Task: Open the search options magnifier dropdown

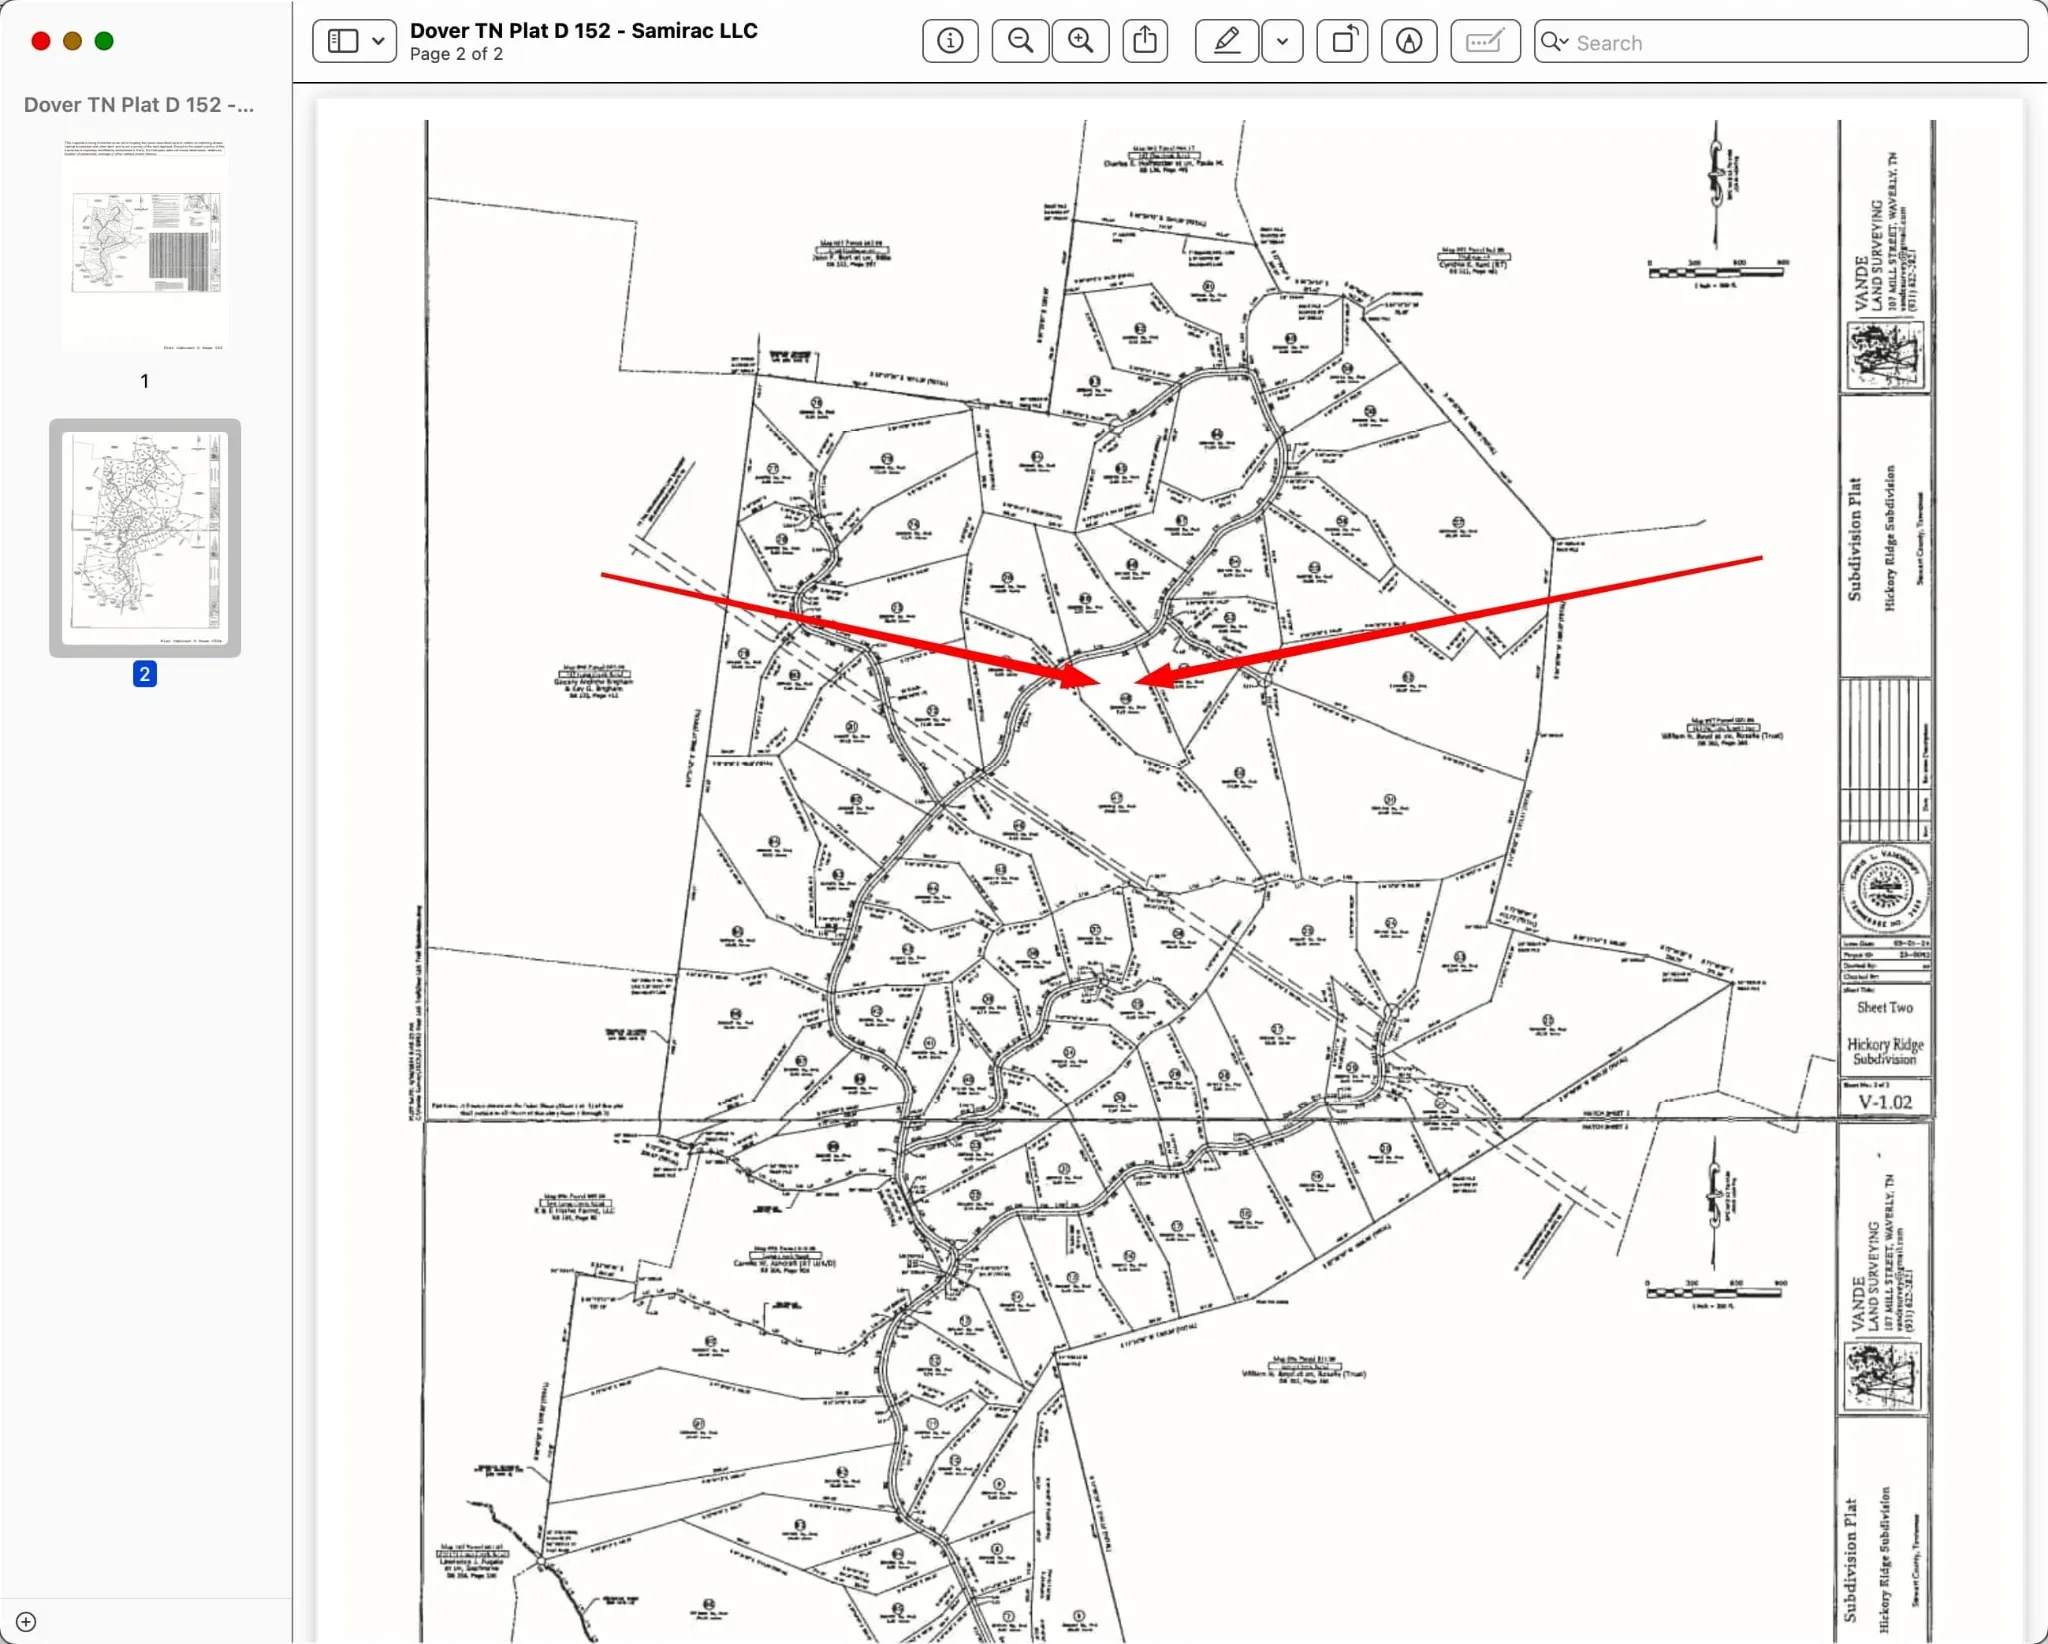Action: coord(1555,42)
